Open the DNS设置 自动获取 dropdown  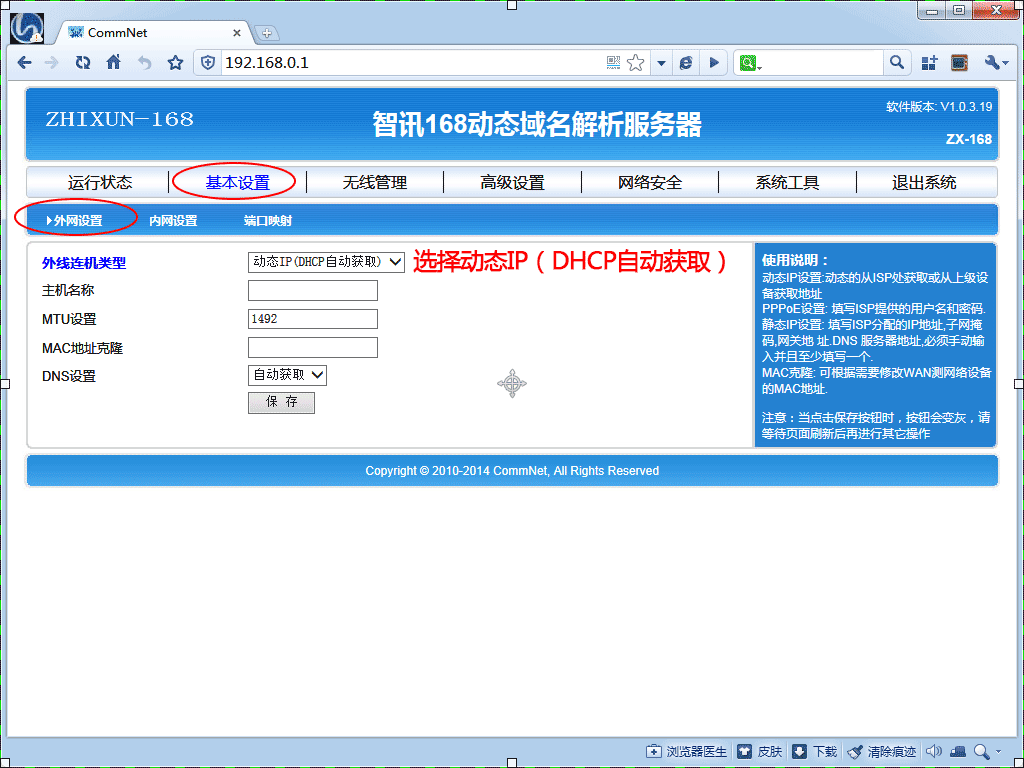[x=287, y=375]
